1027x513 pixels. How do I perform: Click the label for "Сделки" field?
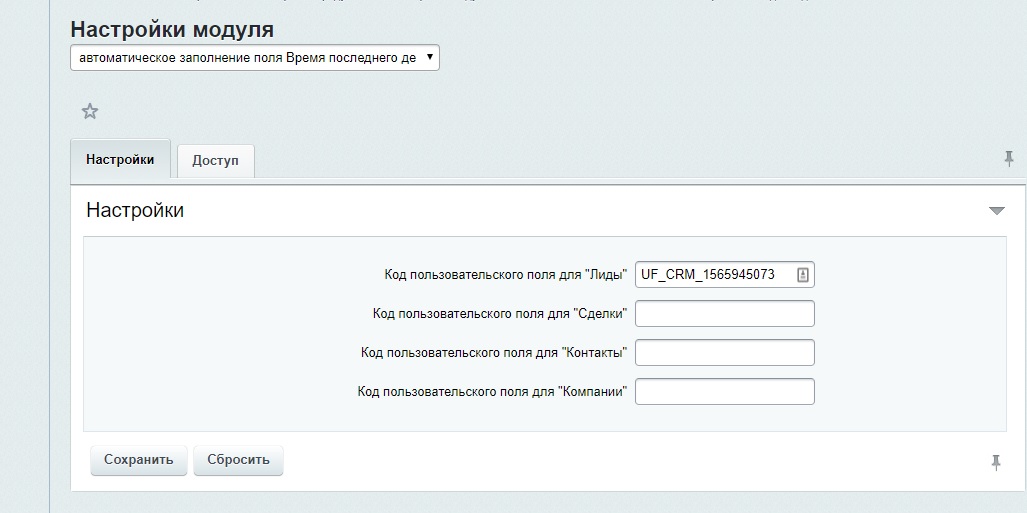(x=500, y=314)
